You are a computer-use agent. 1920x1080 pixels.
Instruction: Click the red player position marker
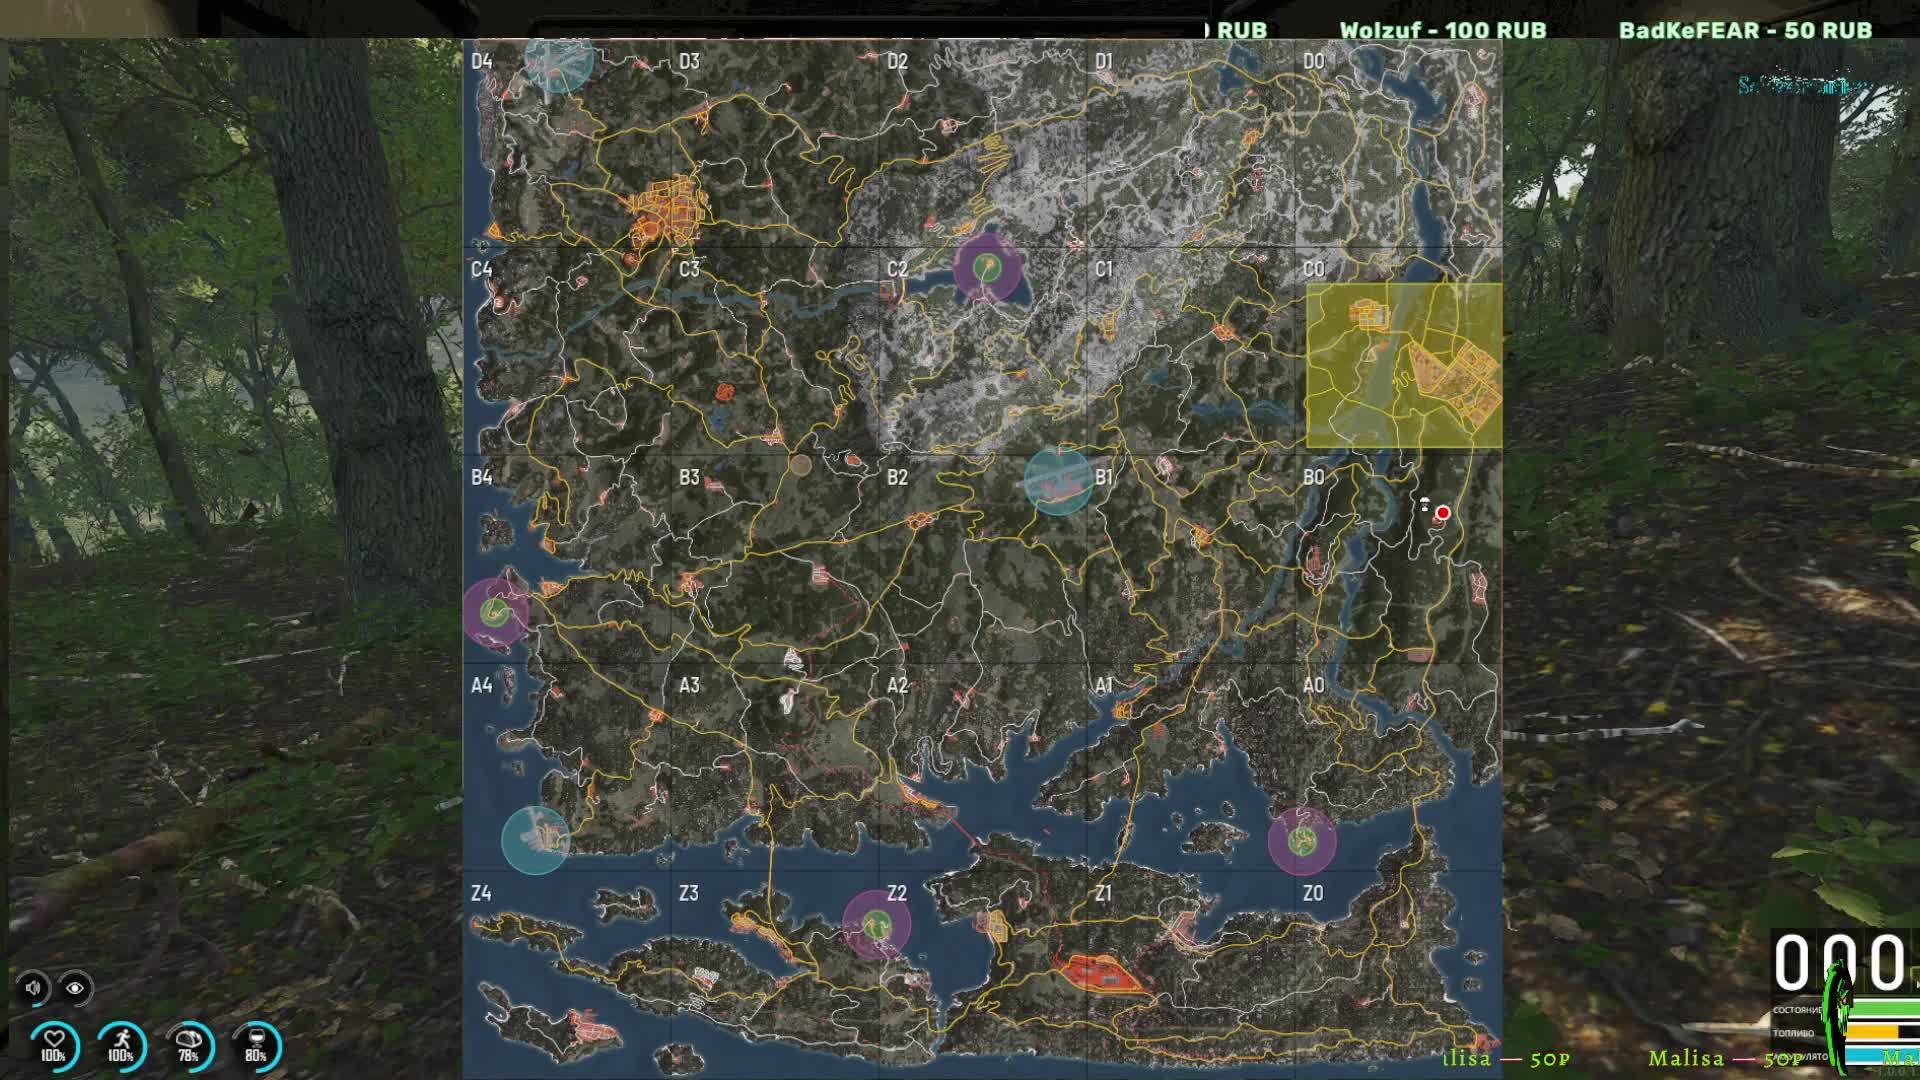pyautogui.click(x=1442, y=513)
